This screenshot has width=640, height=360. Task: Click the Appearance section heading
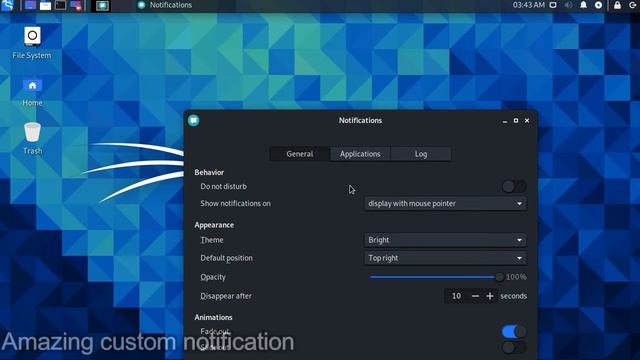click(214, 225)
